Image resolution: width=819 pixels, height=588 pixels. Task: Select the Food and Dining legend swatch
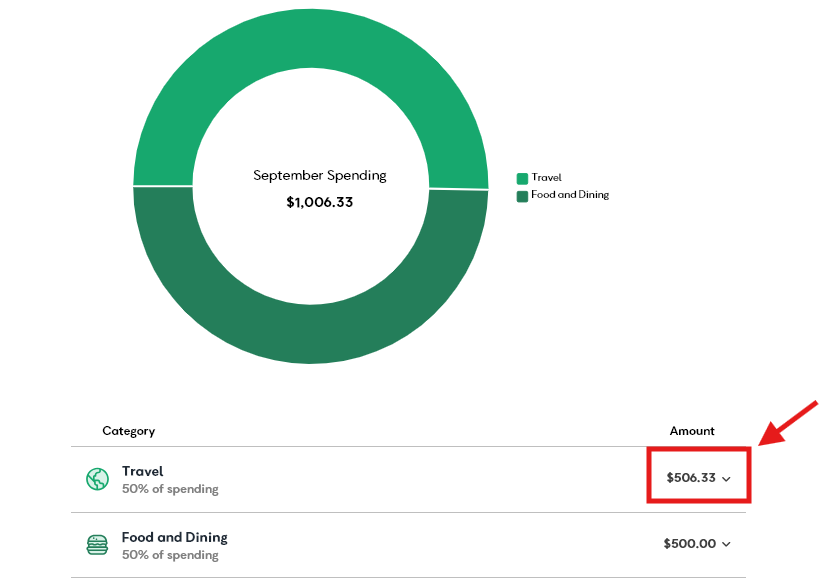pos(522,196)
